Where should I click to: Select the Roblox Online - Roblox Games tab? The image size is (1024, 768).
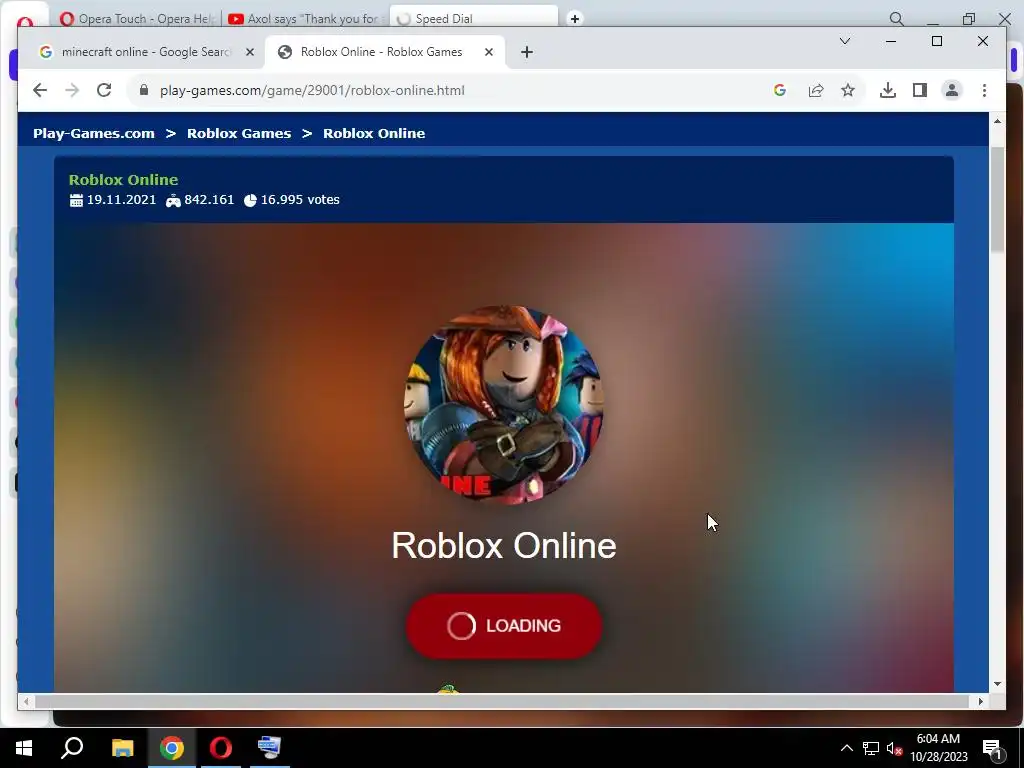coord(385,52)
